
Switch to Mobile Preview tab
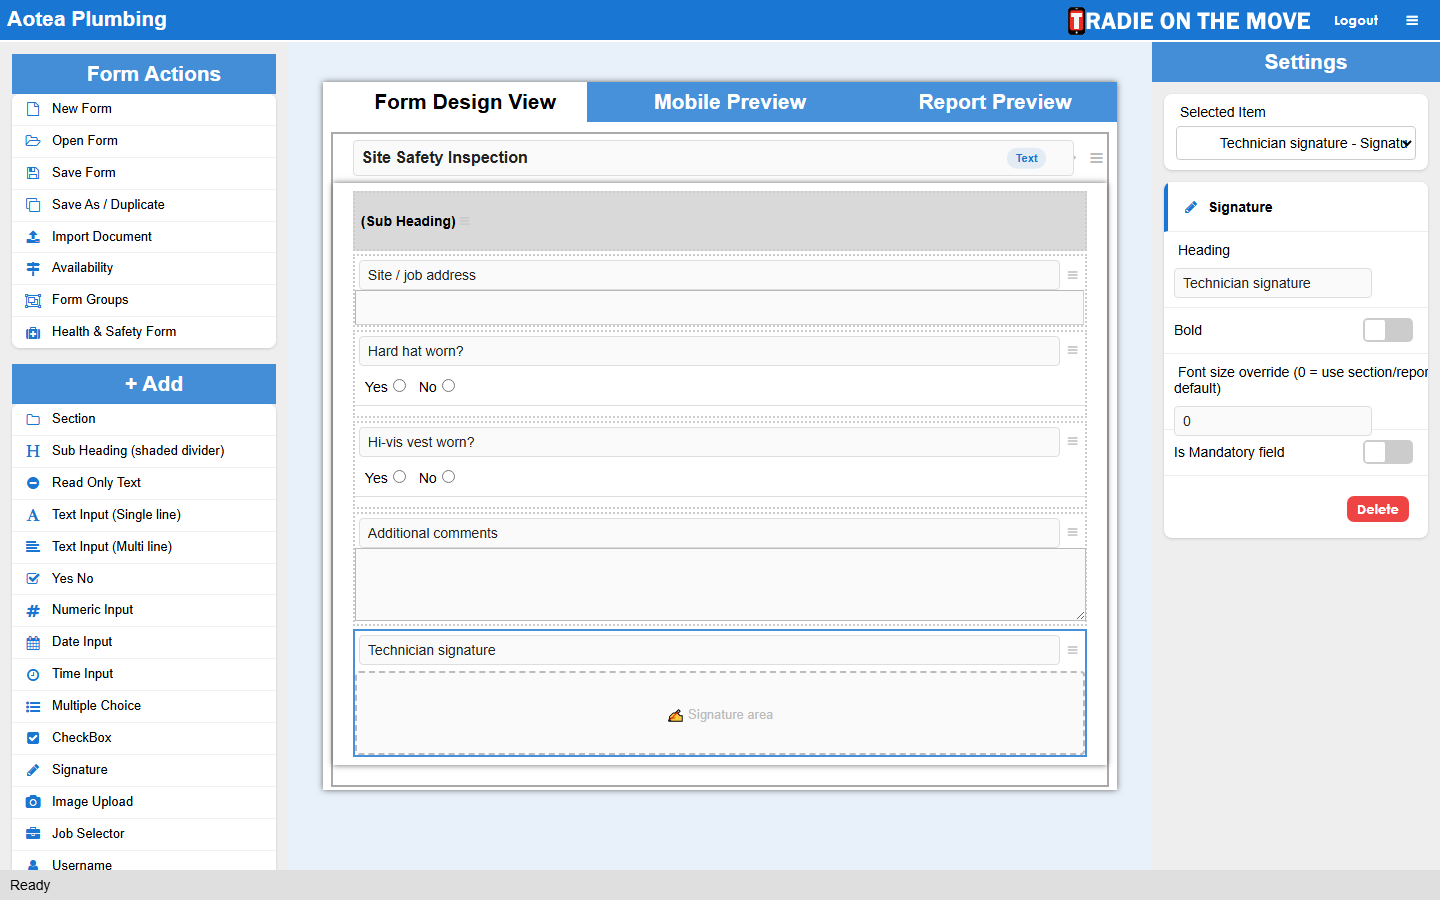(730, 102)
